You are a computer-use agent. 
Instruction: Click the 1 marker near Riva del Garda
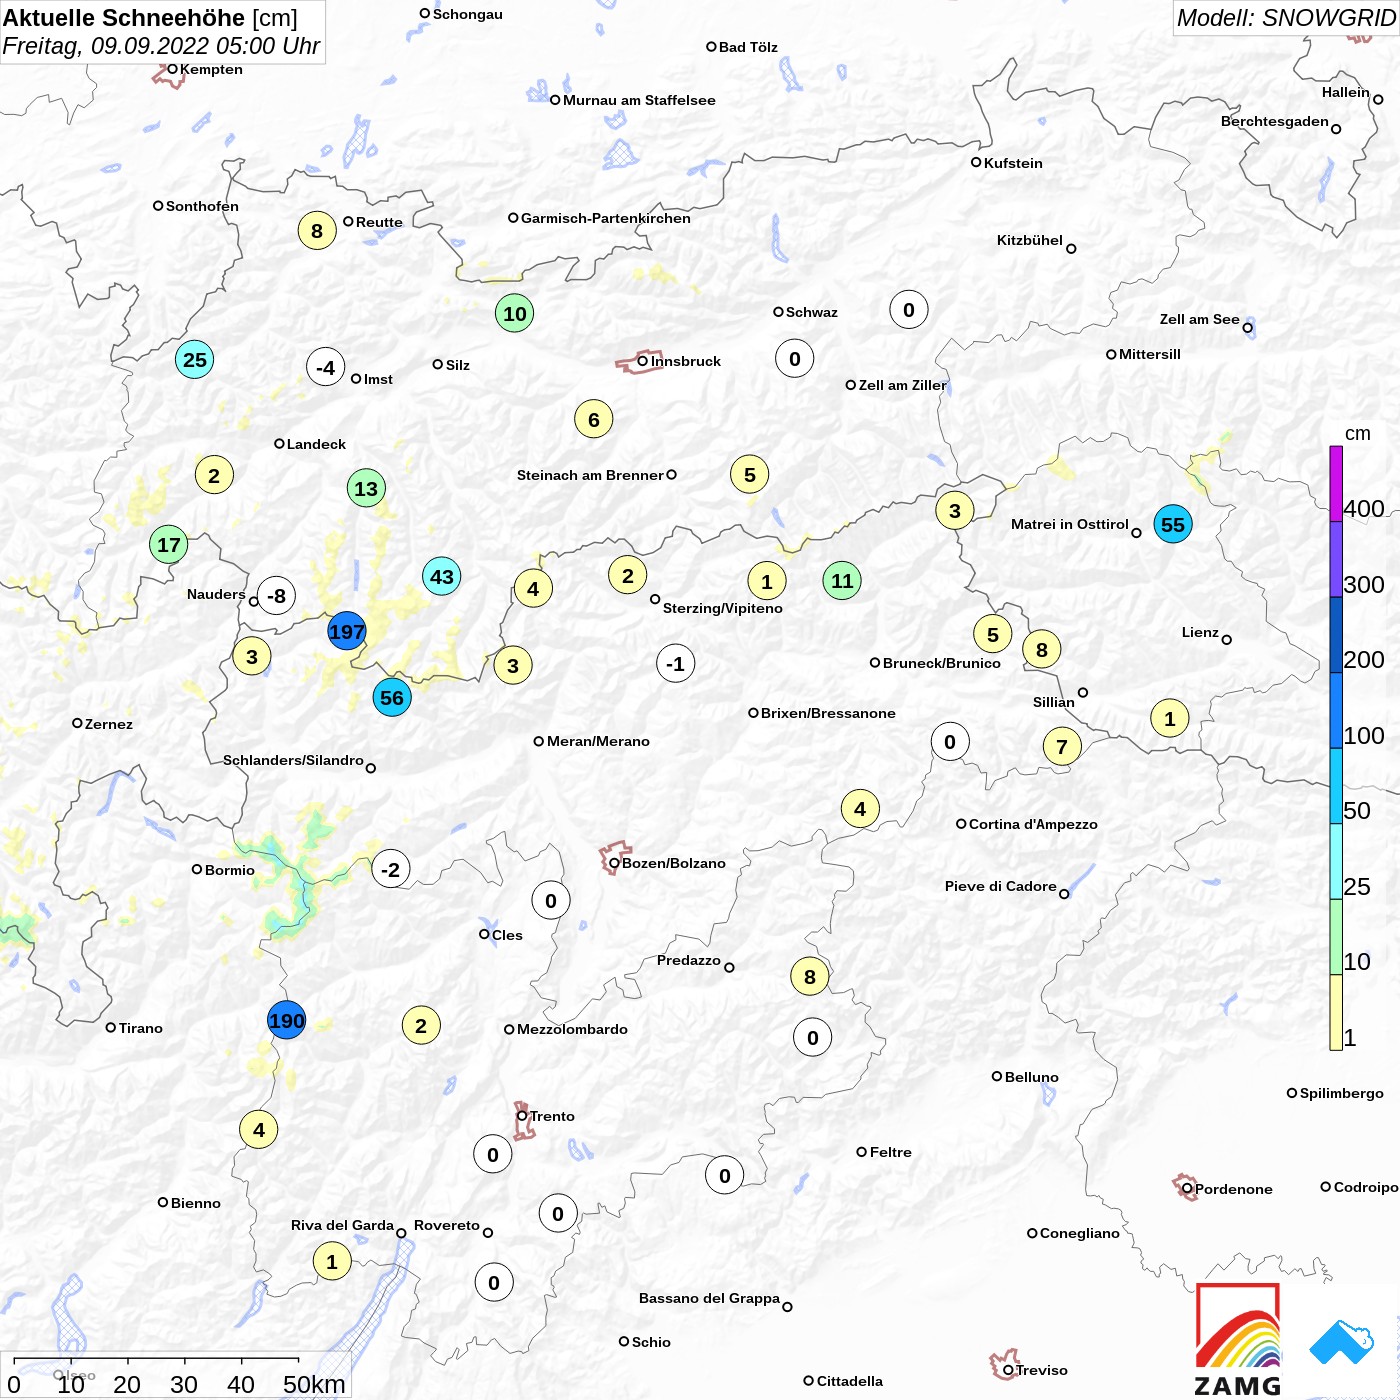[332, 1261]
